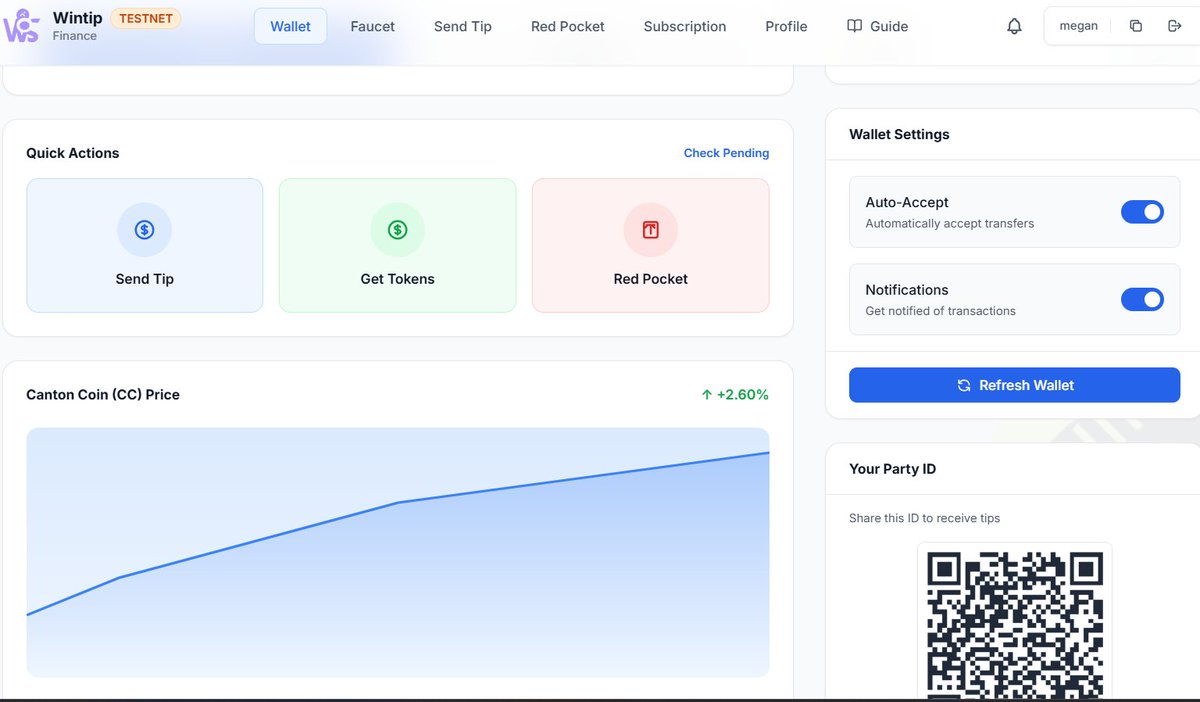The height and width of the screenshot is (702, 1200).
Task: Go to the Faucet tab
Action: point(373,26)
